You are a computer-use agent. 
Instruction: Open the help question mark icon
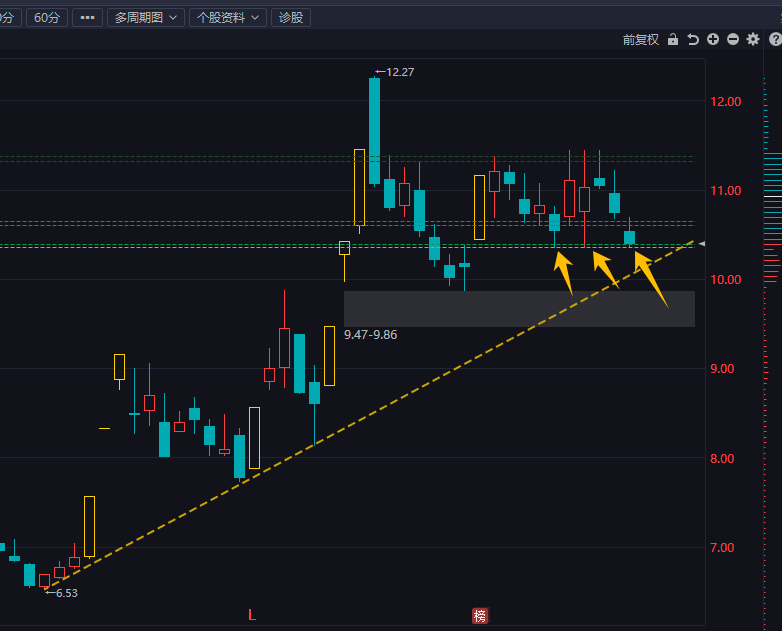(x=775, y=39)
